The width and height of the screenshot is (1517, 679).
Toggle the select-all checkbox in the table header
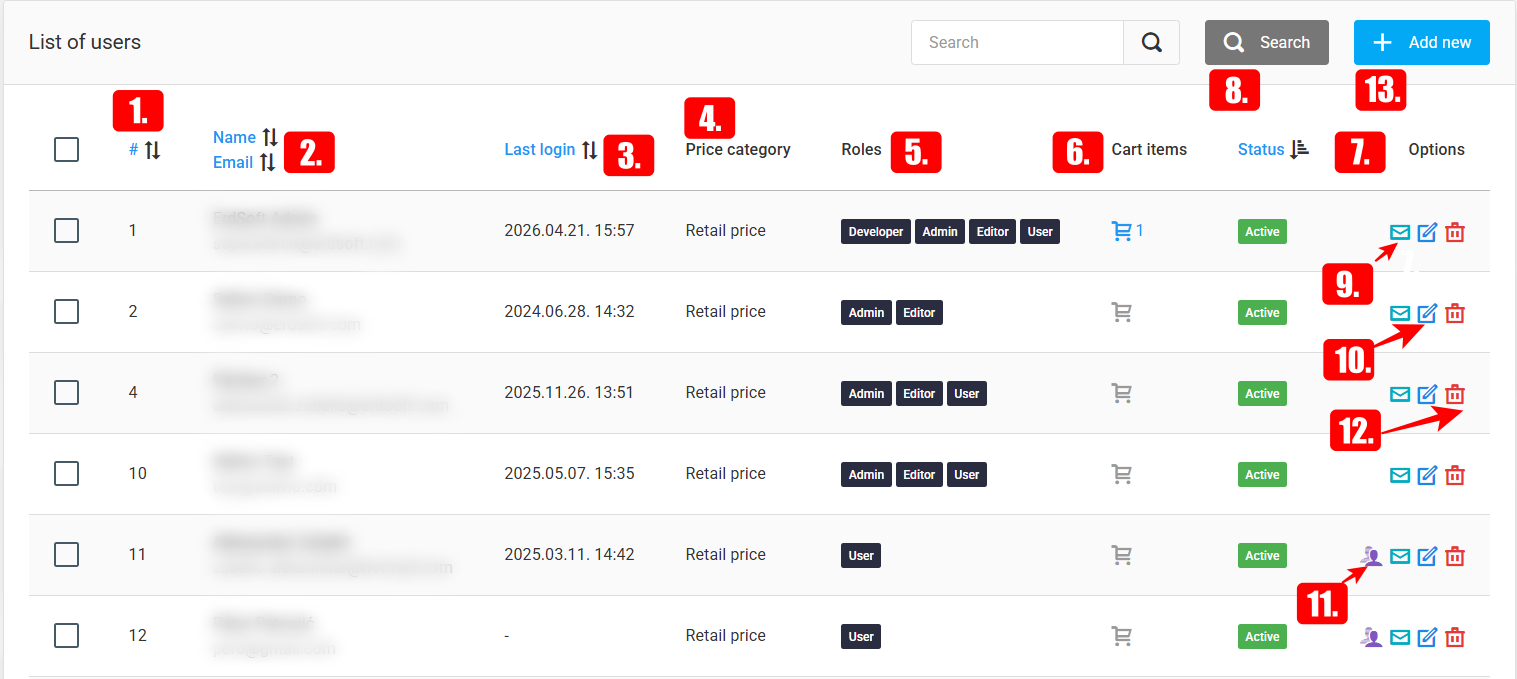coord(66,150)
